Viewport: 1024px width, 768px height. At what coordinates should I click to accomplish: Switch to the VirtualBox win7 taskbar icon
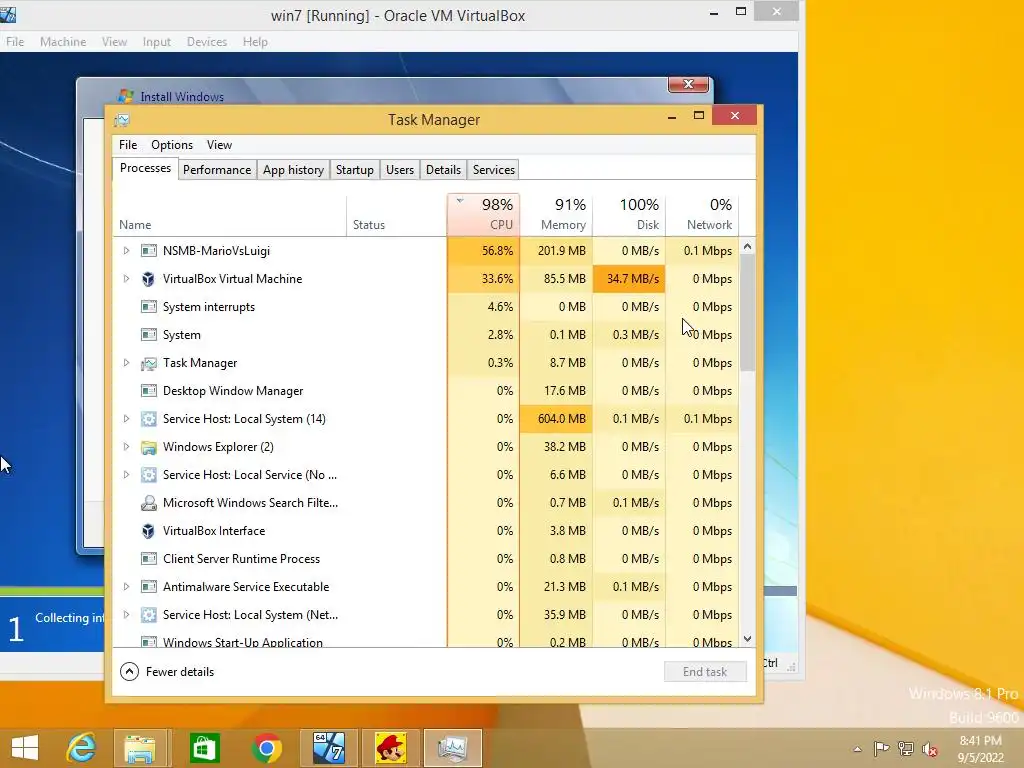(x=328, y=748)
